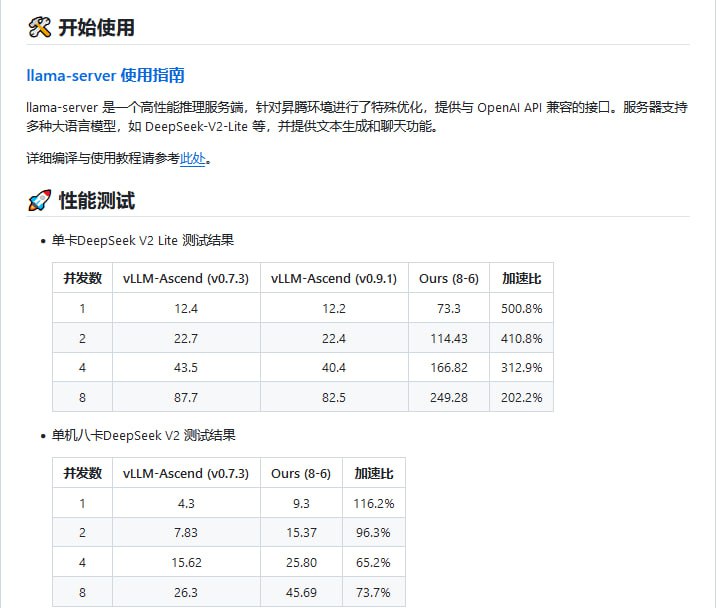Follow the 此处 tutorial link
The image size is (719, 608).
click(x=192, y=158)
